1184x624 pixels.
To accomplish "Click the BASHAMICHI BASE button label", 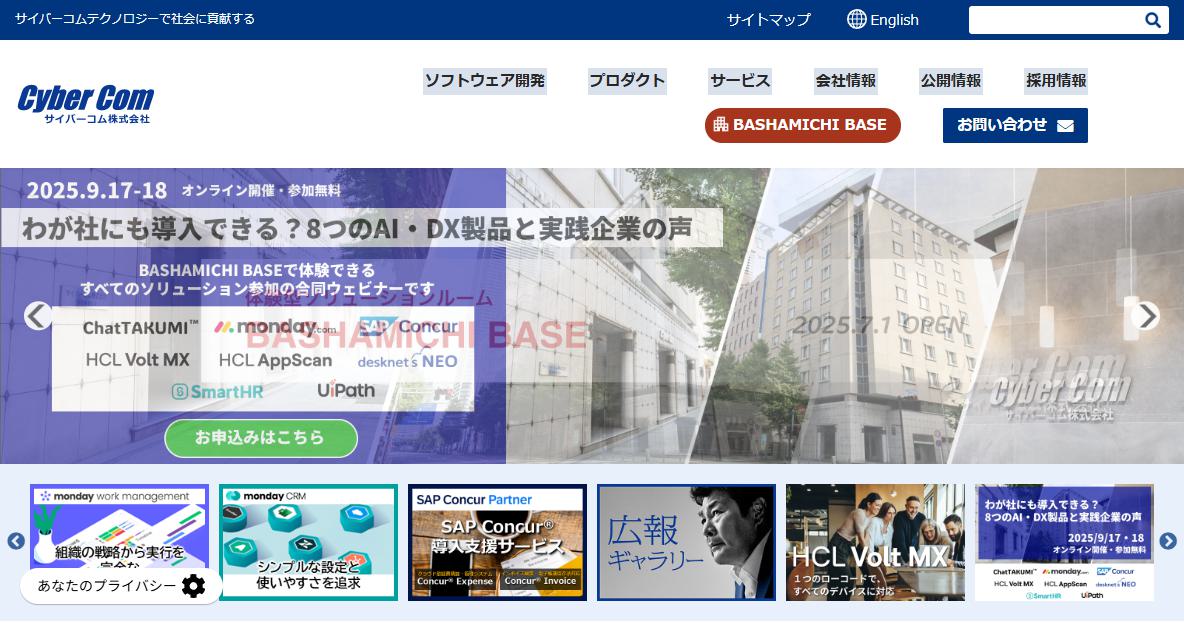I will tap(809, 125).
